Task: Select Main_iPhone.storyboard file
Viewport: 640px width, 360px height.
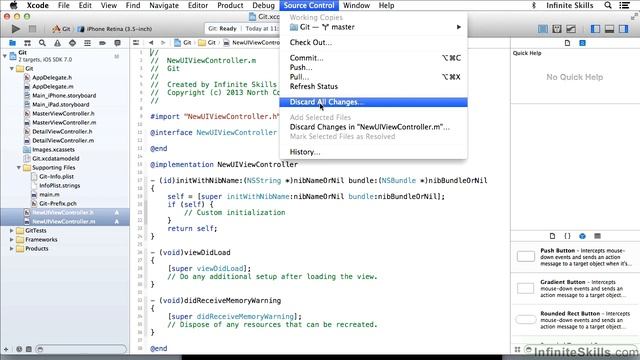Action: (x=64, y=96)
